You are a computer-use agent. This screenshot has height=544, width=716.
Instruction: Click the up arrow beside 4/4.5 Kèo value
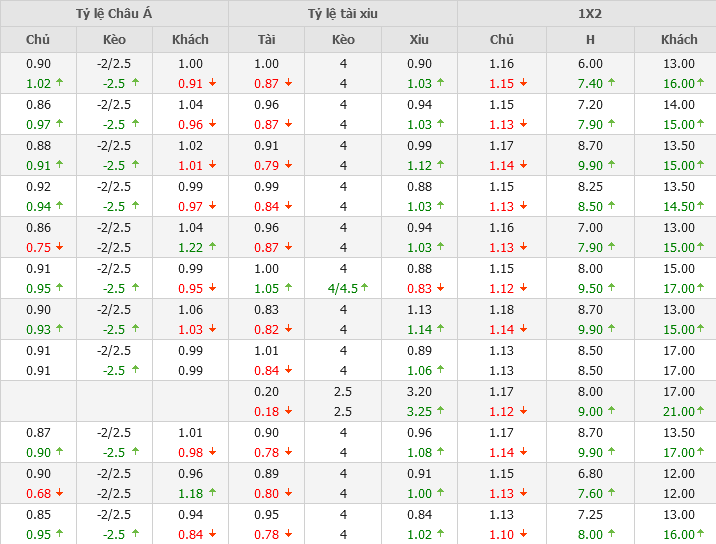(366, 288)
